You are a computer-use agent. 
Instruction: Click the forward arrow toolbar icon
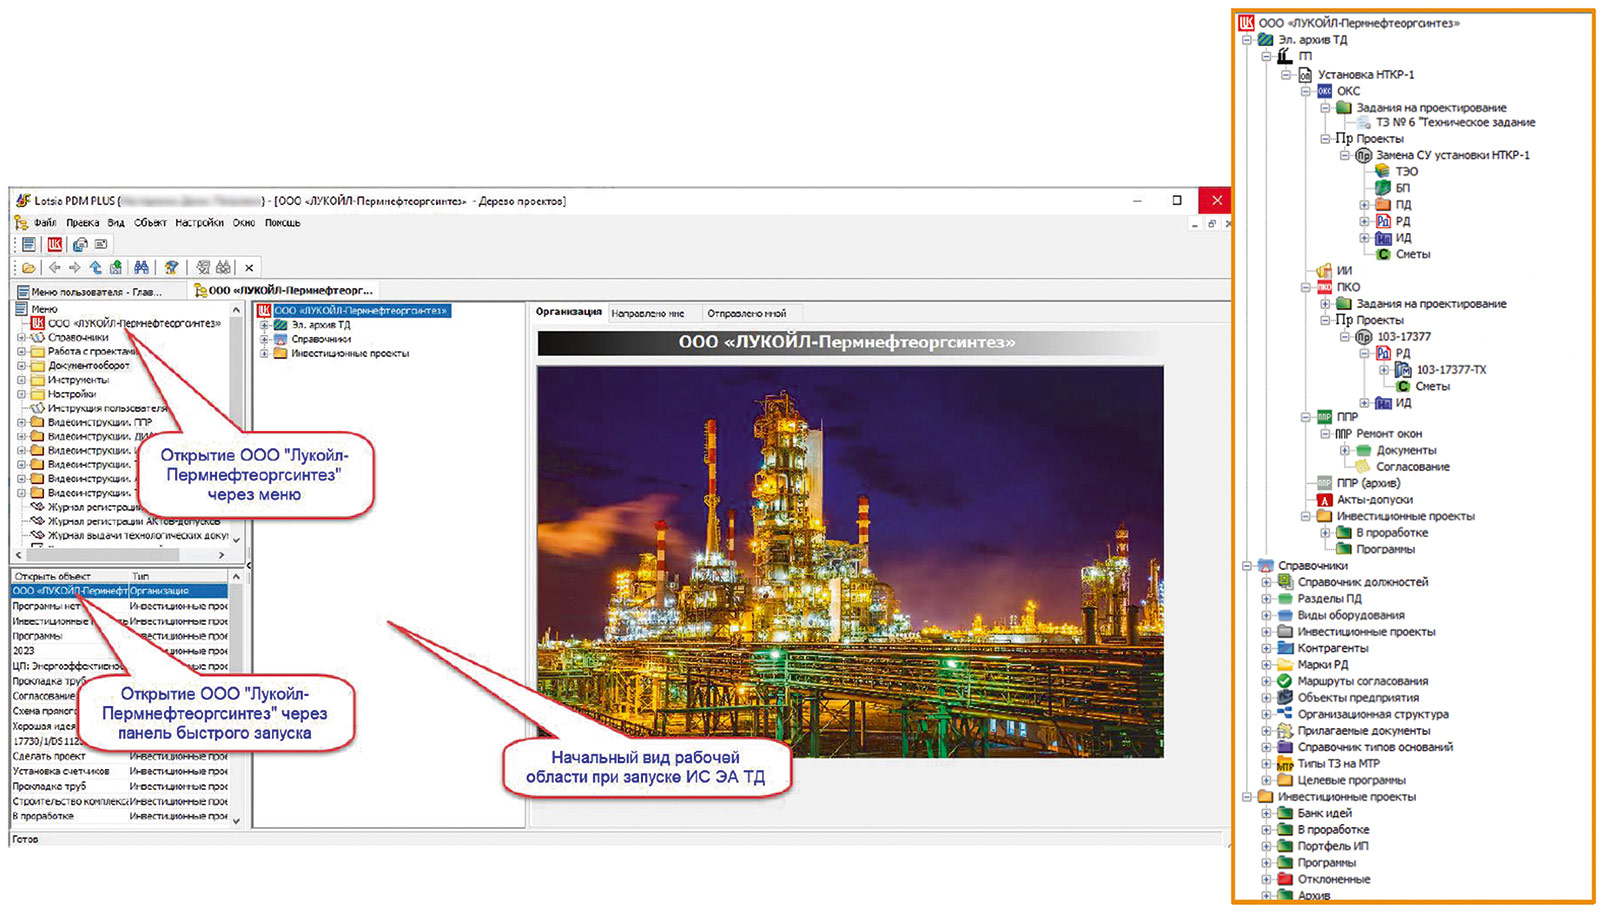click(x=75, y=267)
